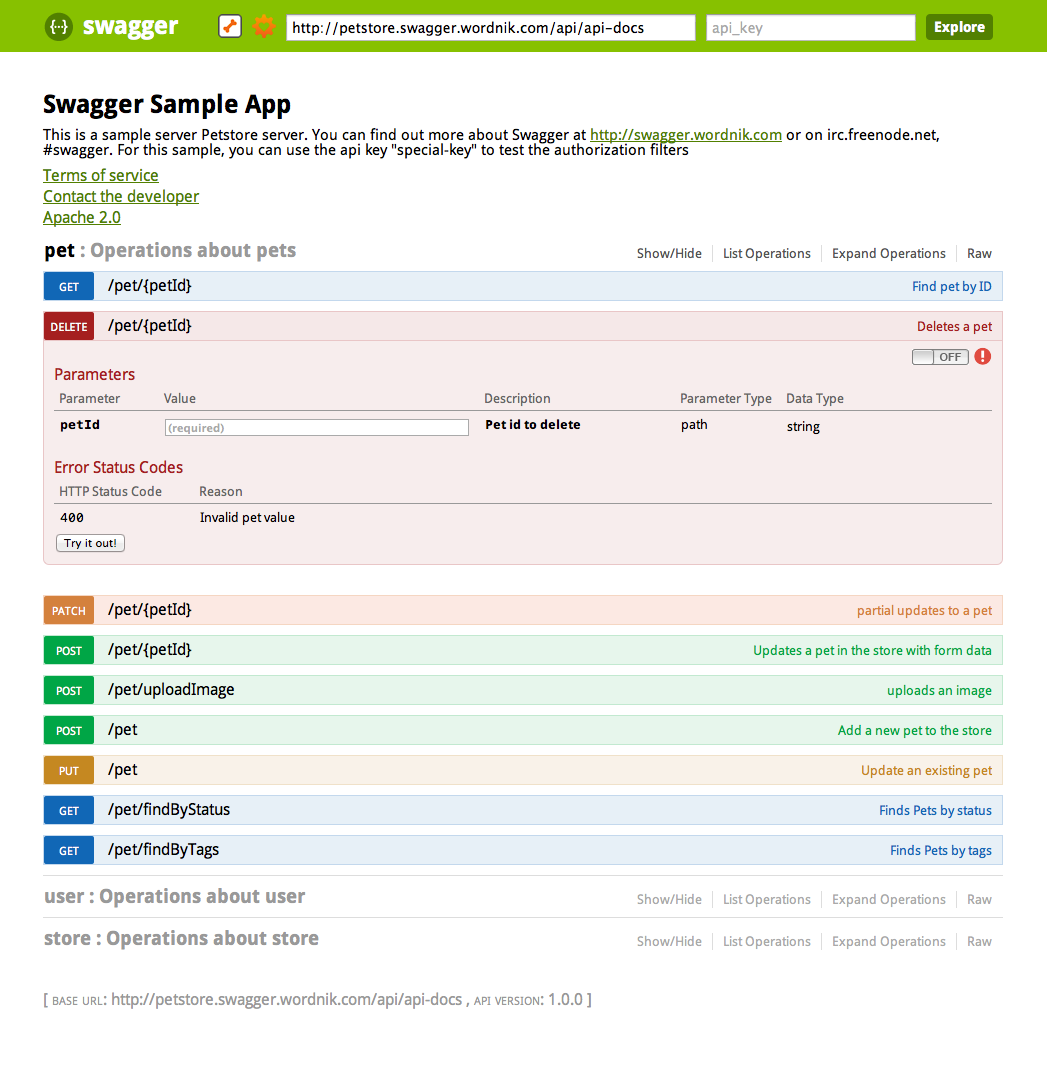Expand the POST /pet/uploadImage badge
The height and width of the screenshot is (1087, 1047).
[69, 690]
